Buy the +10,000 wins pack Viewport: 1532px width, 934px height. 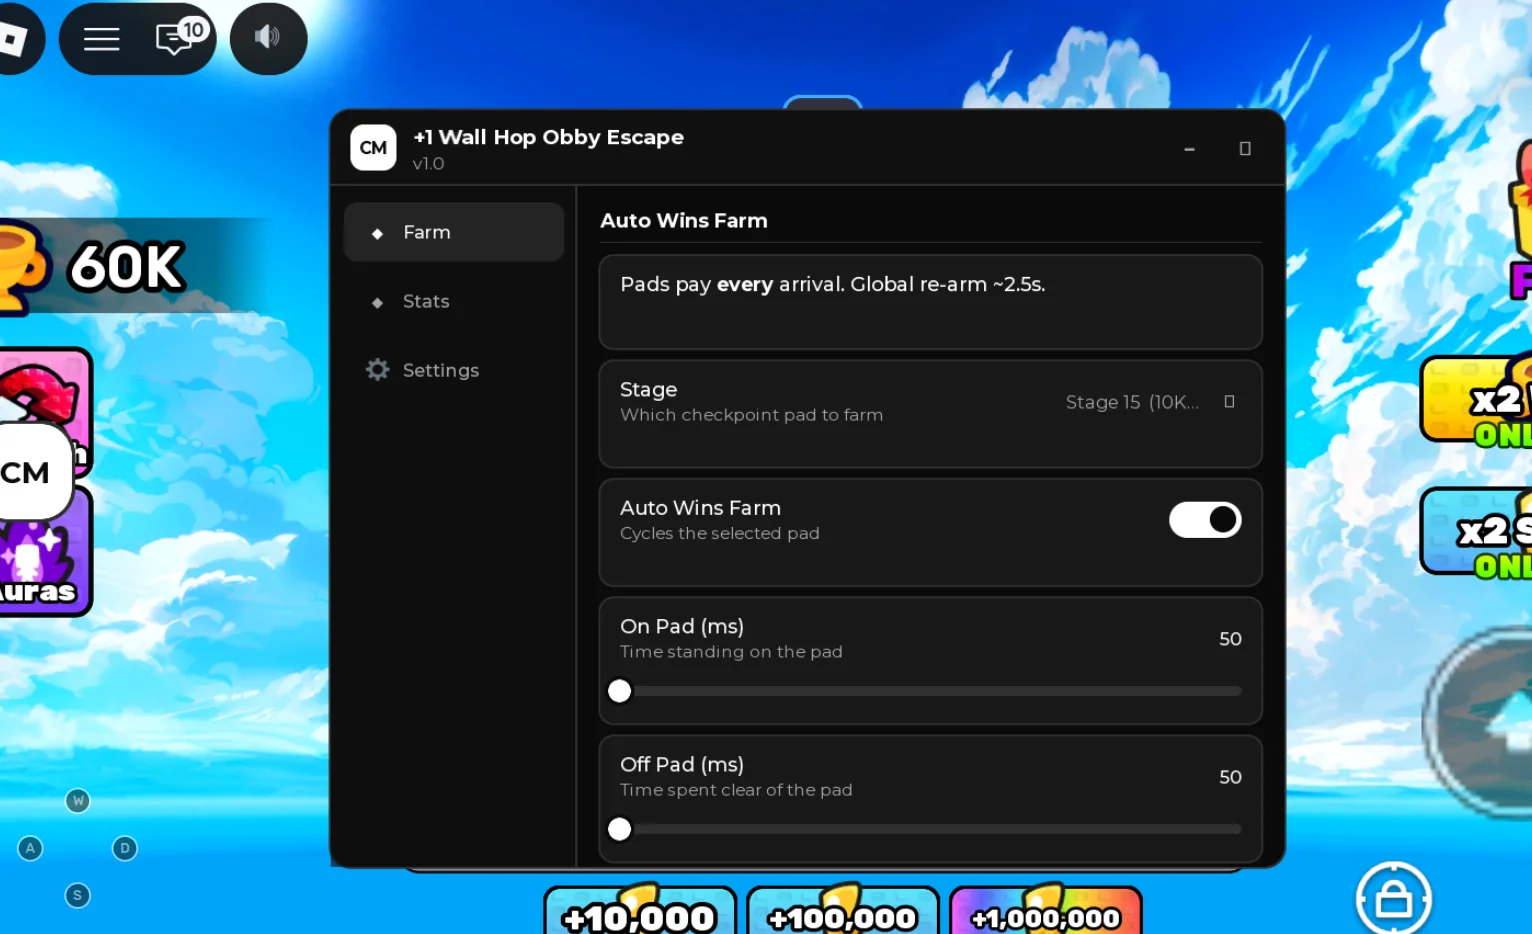coord(640,911)
